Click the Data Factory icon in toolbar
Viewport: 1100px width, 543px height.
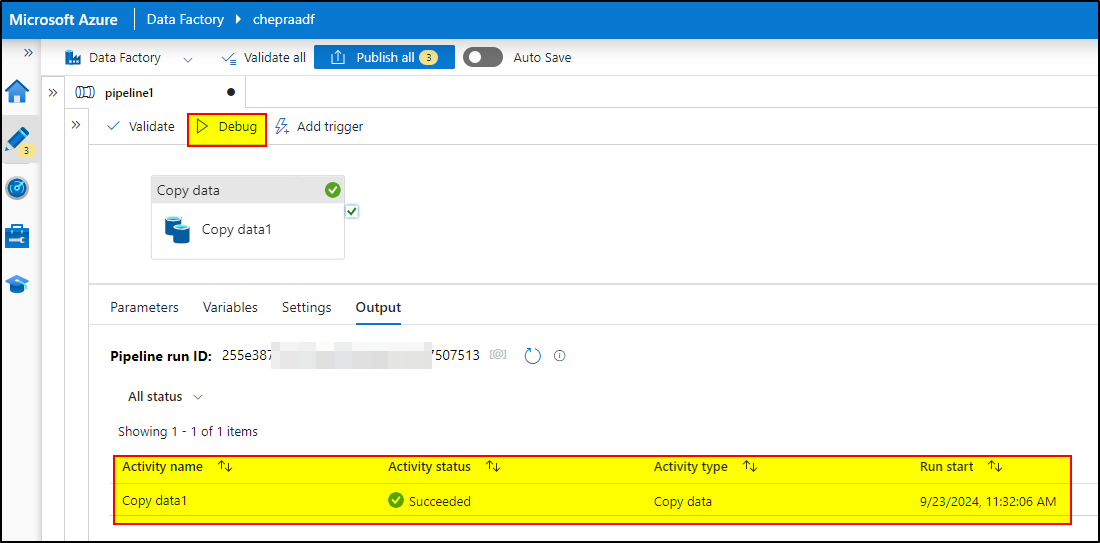(x=74, y=58)
